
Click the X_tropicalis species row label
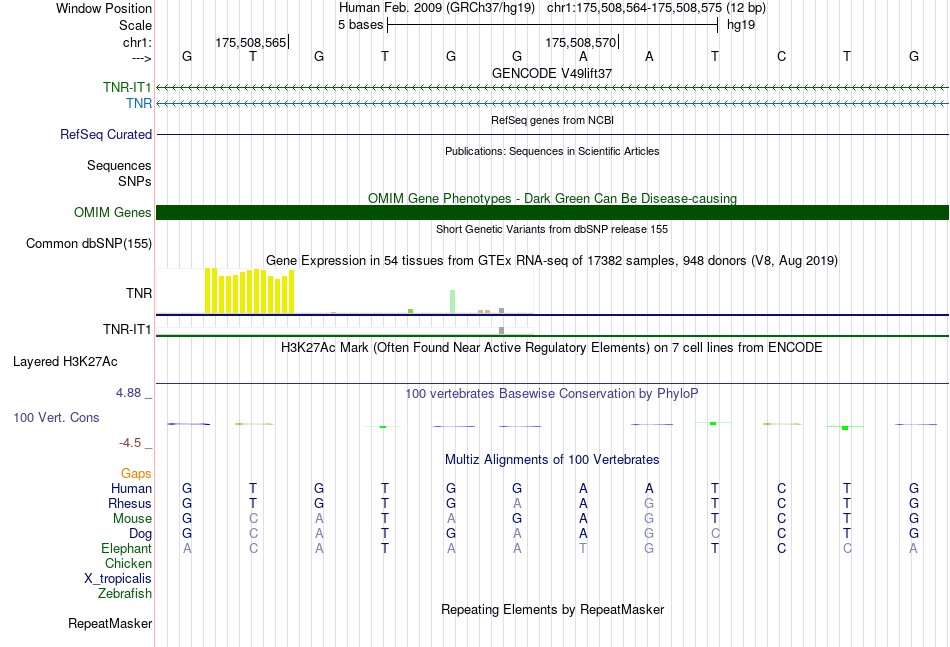tap(118, 579)
